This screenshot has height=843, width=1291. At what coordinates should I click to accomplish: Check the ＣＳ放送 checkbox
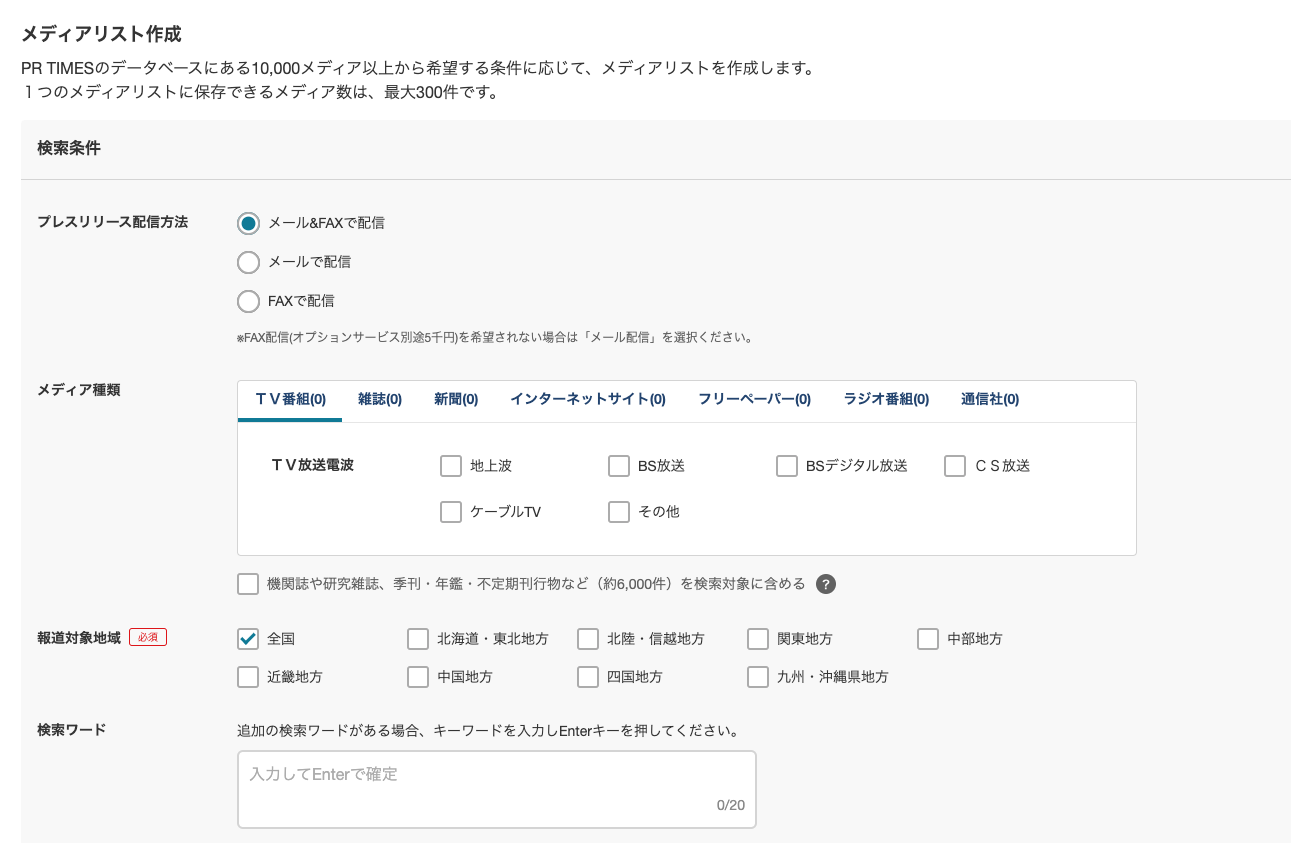click(x=955, y=466)
